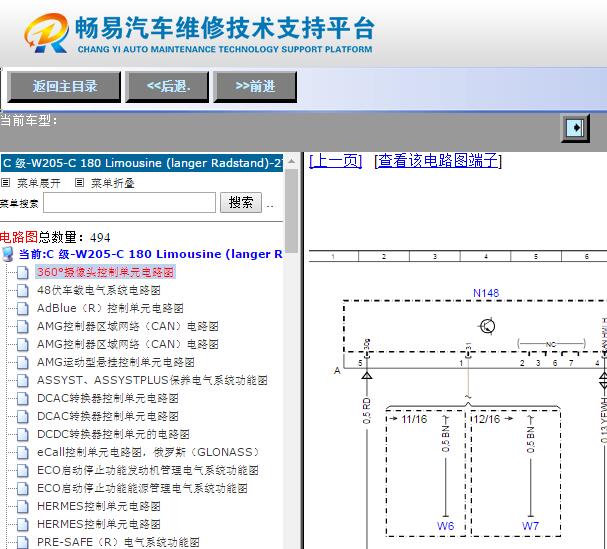Click document icon beside DCDC转换器控制单元的电路图
The image size is (607, 549).
[x=23, y=434]
